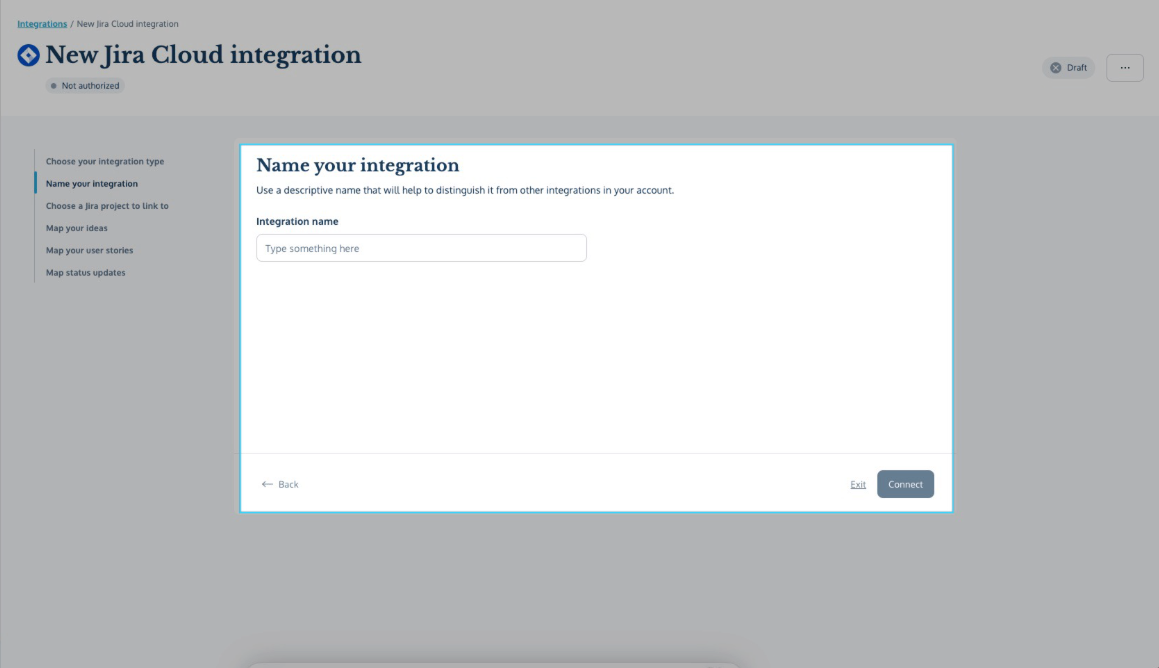Click the New Jira Cloud integration breadcrumb text
The height and width of the screenshot is (668, 1159).
(x=128, y=24)
